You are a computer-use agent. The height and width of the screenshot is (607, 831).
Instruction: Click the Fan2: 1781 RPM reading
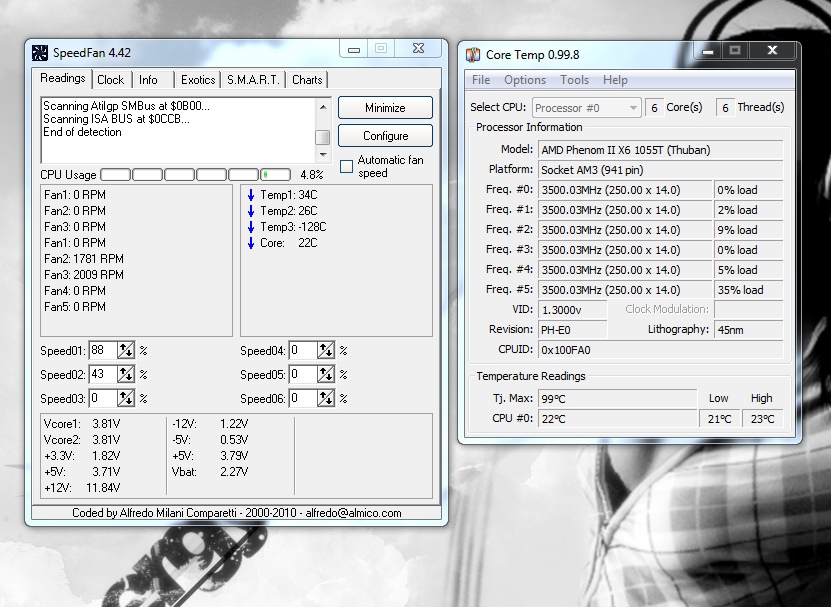pyautogui.click(x=84, y=259)
